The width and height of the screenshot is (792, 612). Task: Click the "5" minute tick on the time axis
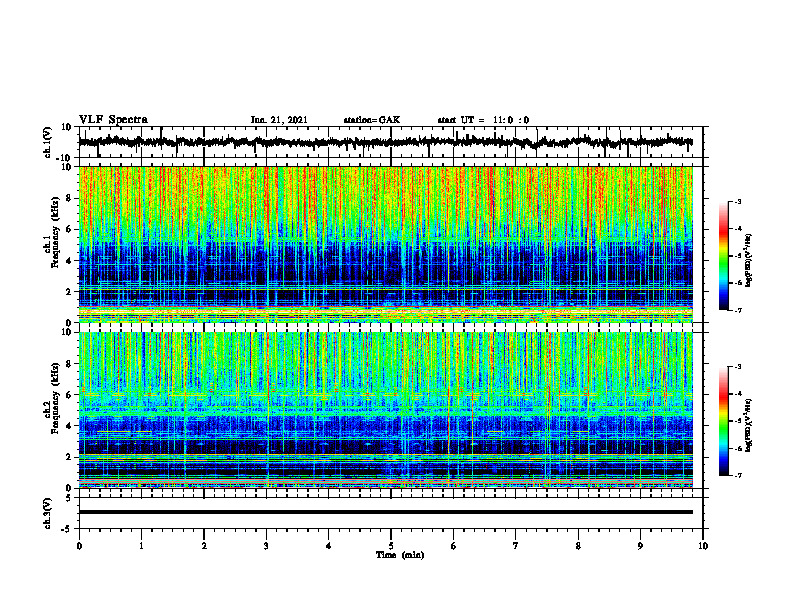(x=391, y=546)
